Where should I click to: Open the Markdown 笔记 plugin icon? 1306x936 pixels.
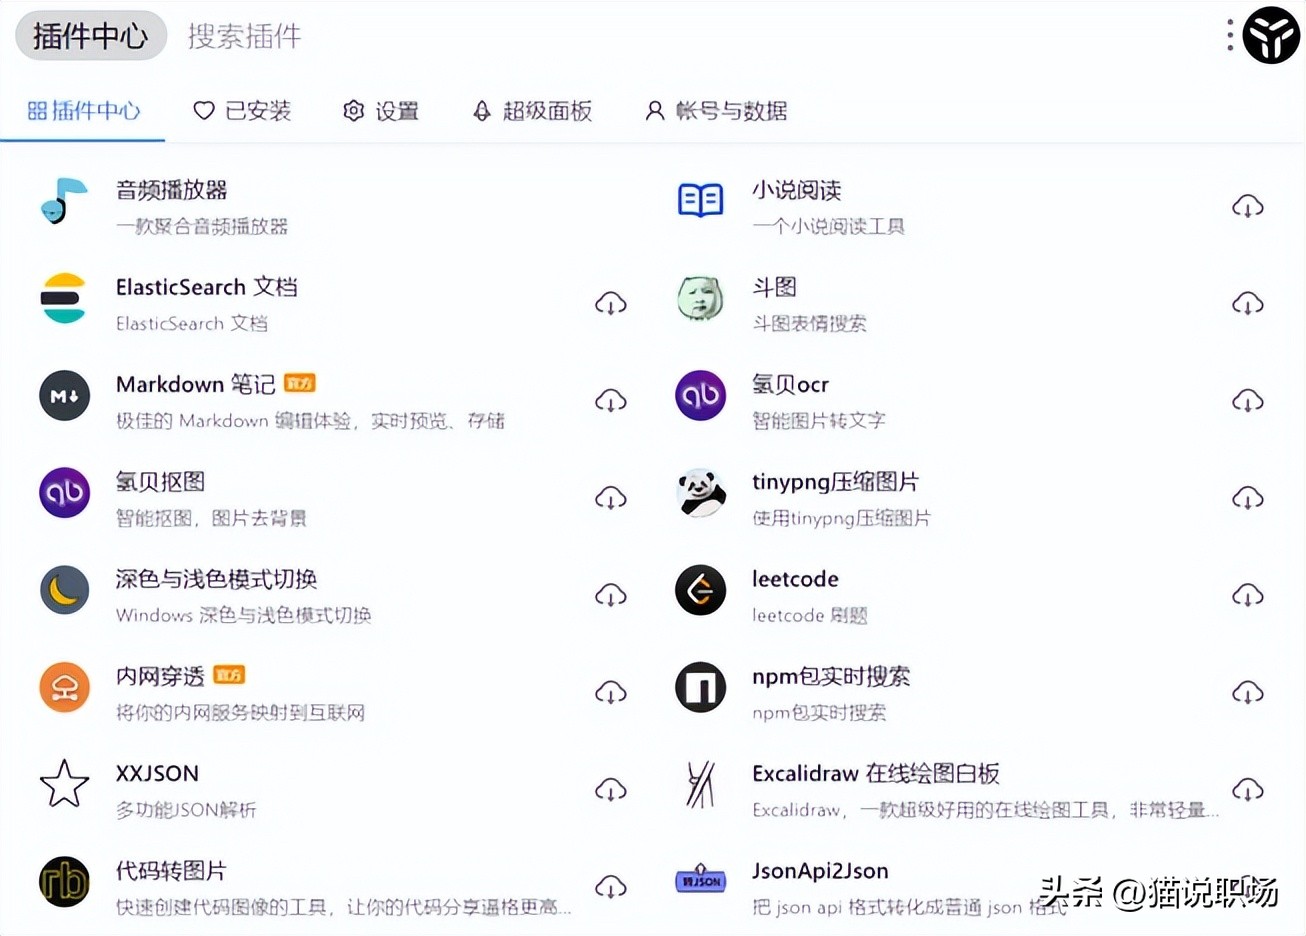(64, 397)
